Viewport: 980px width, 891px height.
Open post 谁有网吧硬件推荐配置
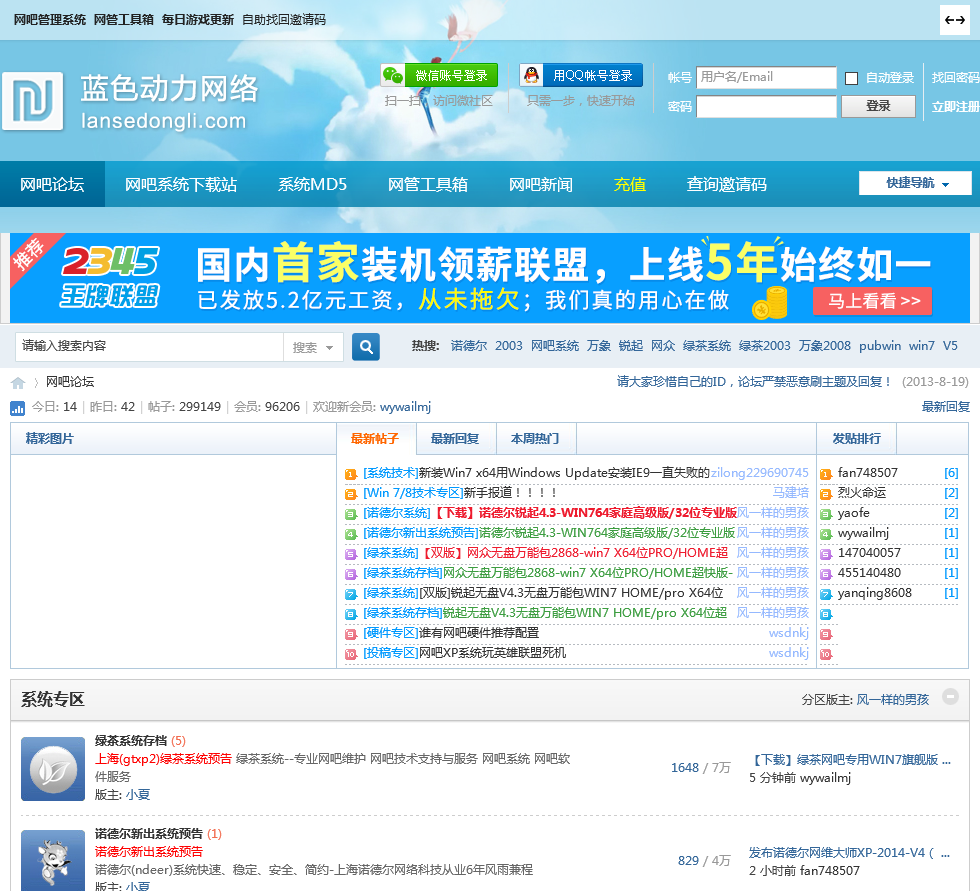[x=478, y=633]
